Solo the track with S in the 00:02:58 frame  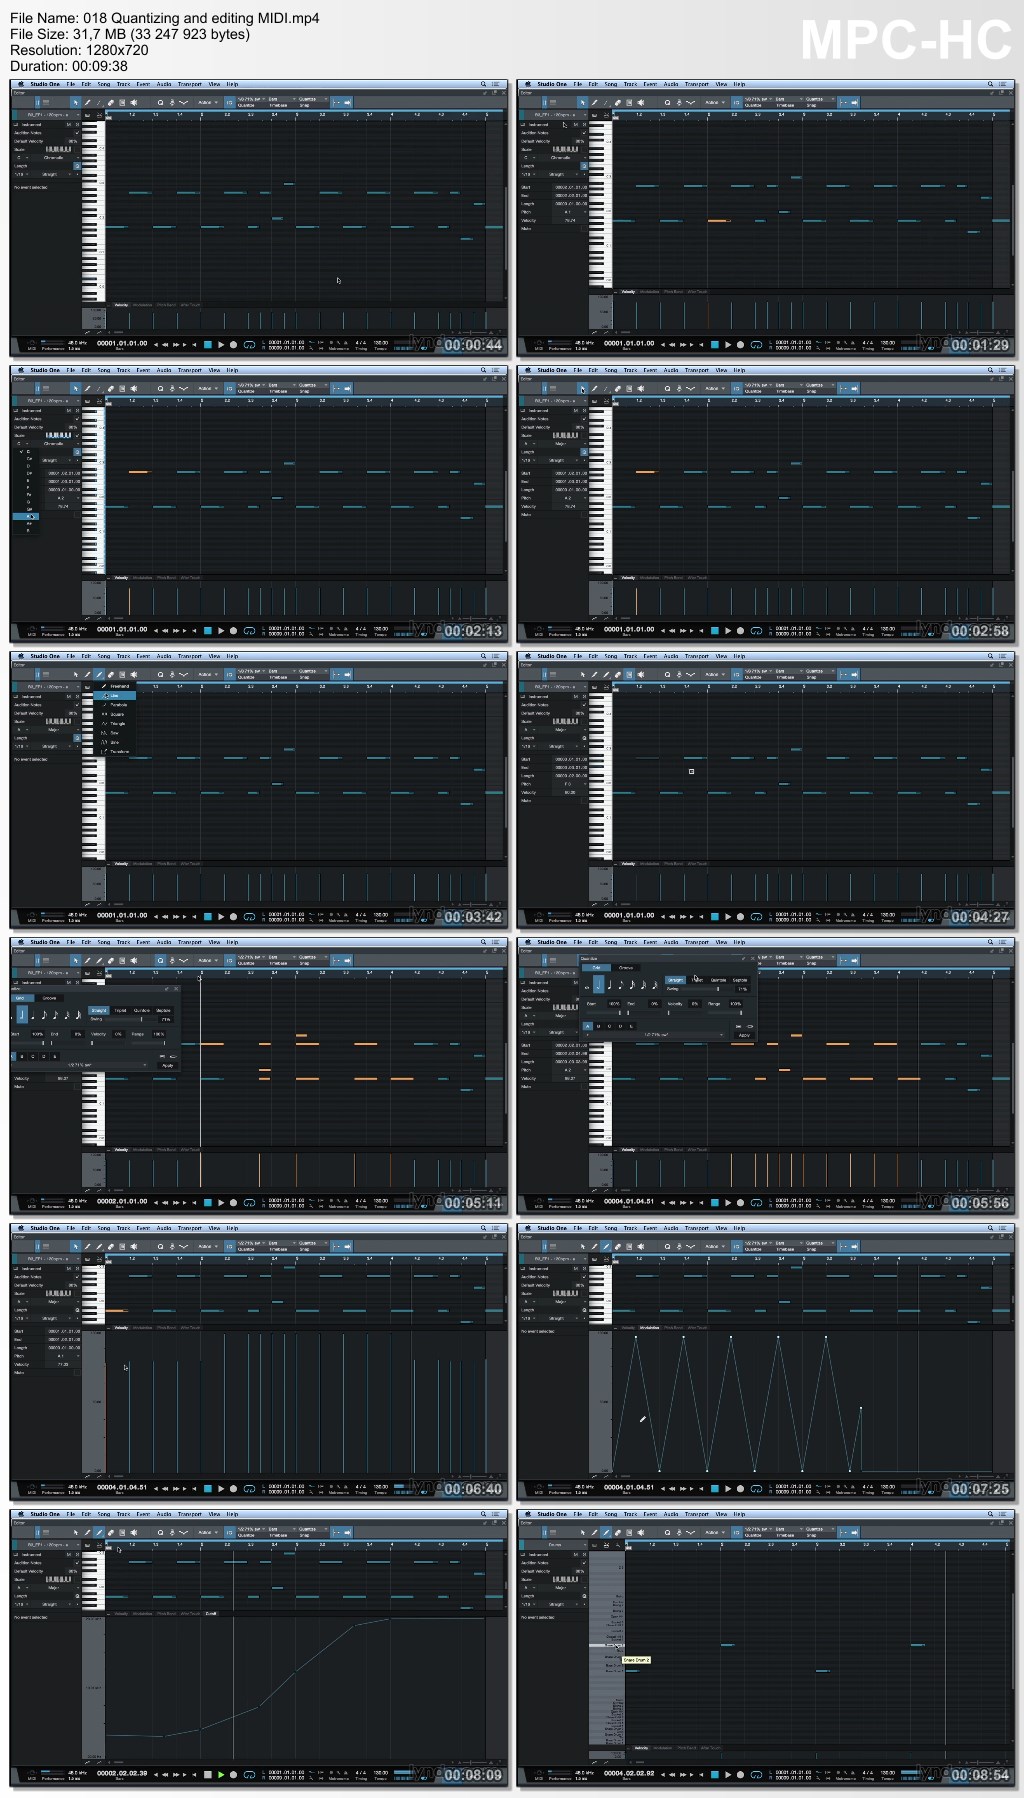pyautogui.click(x=584, y=410)
